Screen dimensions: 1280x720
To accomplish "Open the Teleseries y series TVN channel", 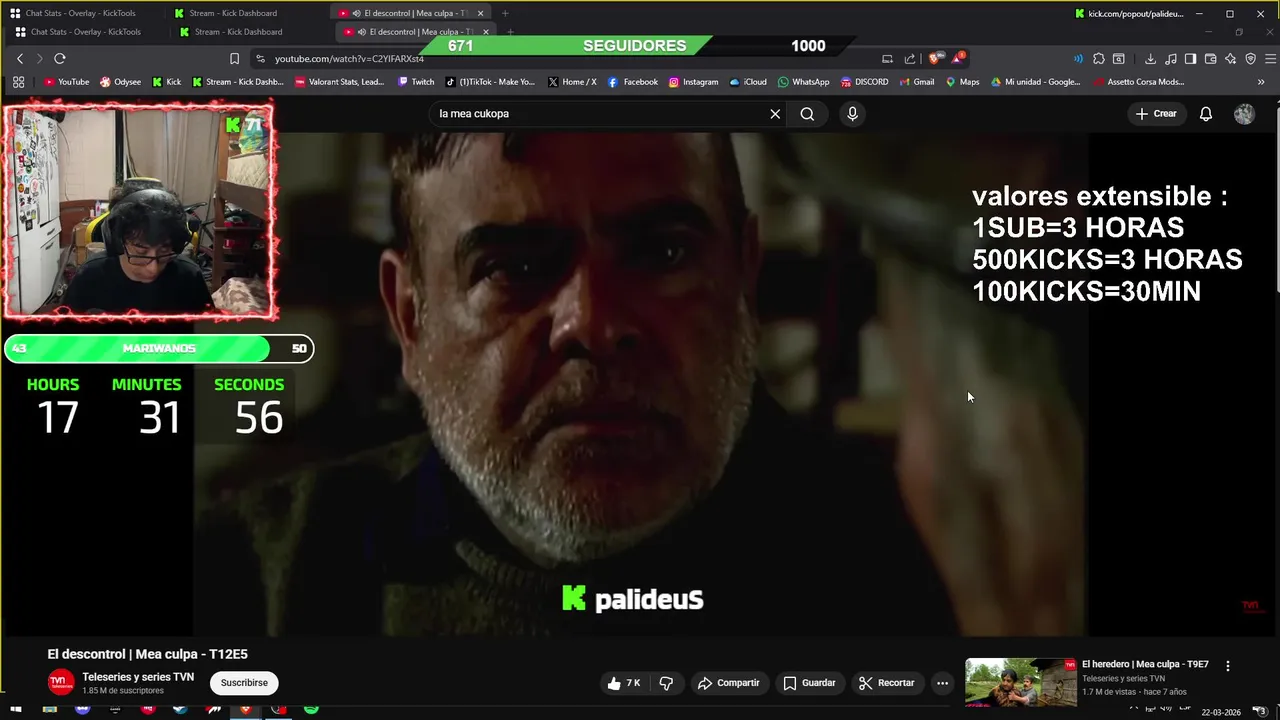I will coord(138,677).
